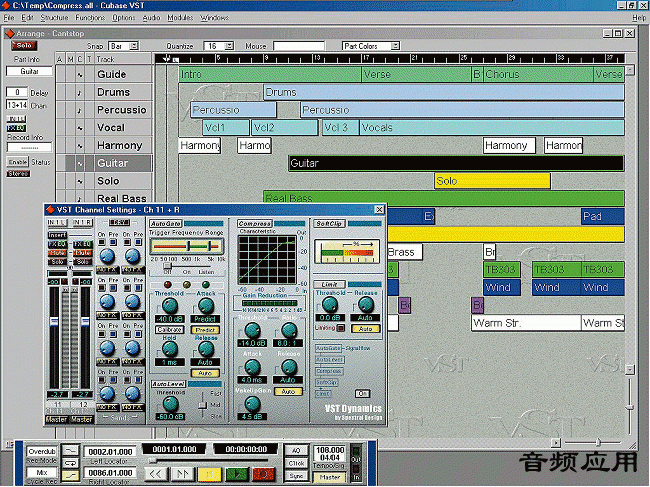The width and height of the screenshot is (650, 487).
Task: Open the Modules menu
Action: click(x=180, y=18)
